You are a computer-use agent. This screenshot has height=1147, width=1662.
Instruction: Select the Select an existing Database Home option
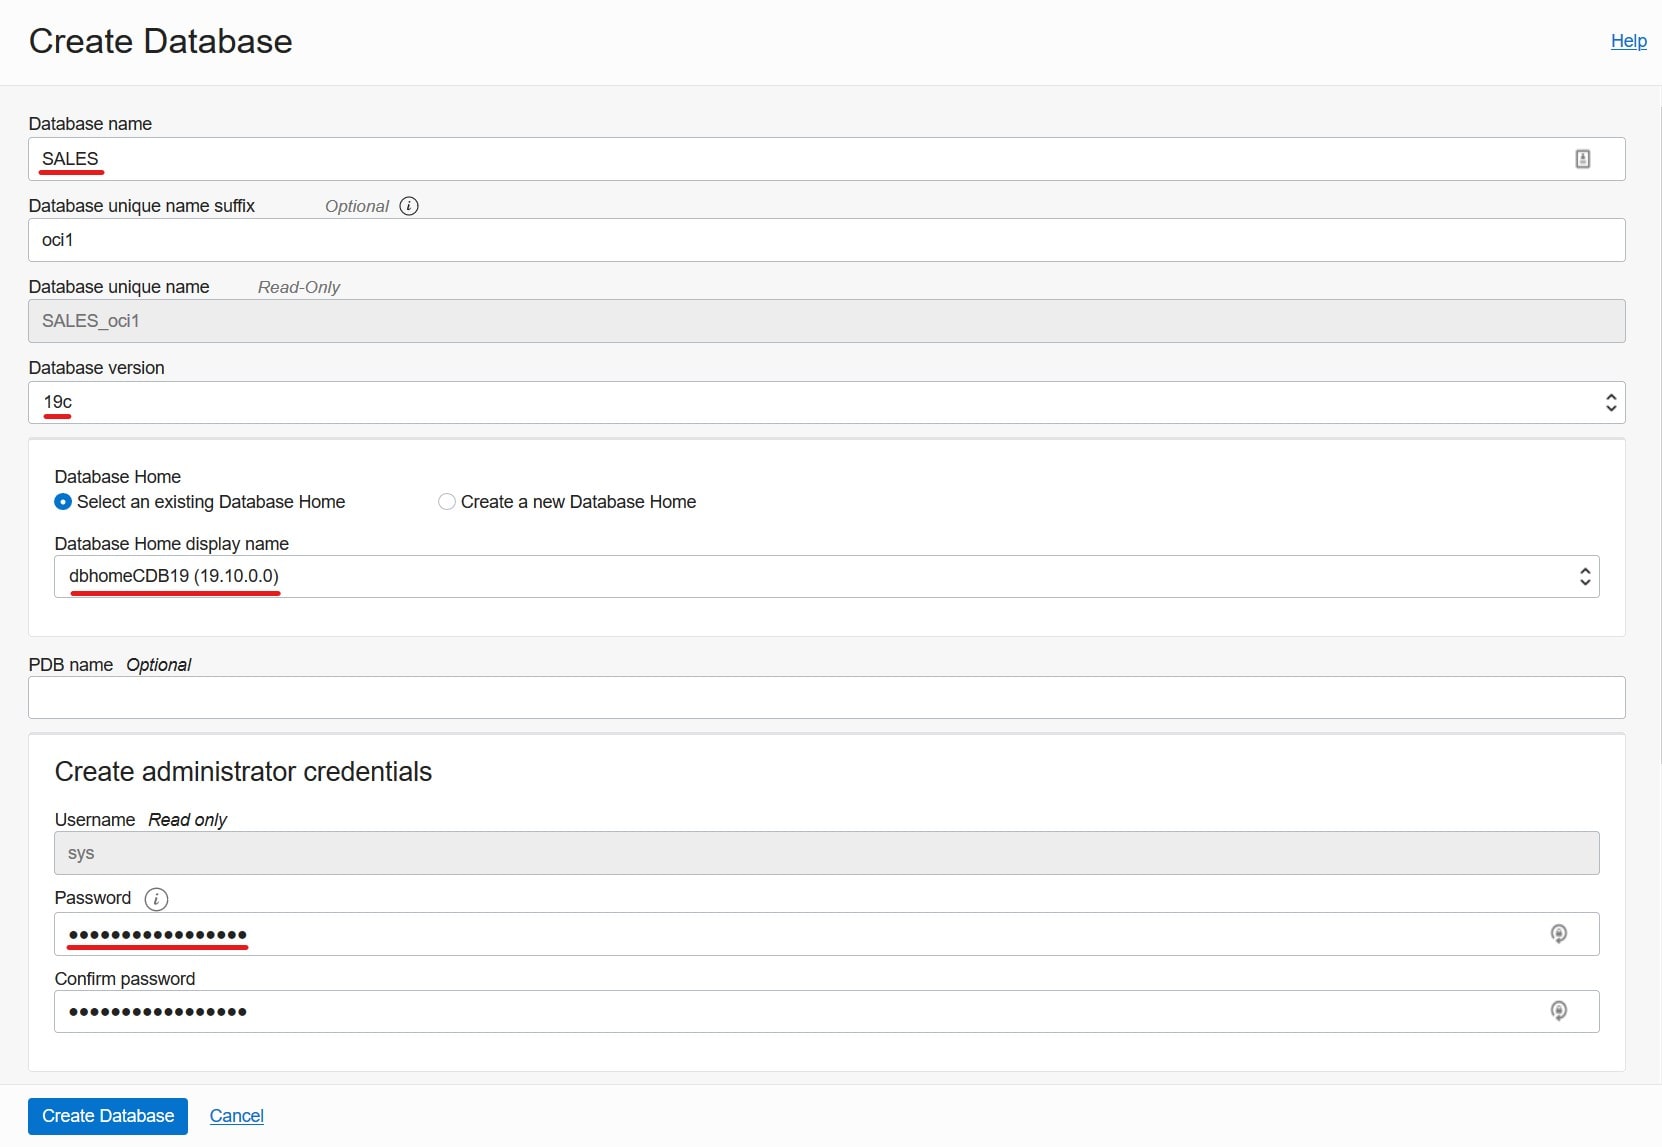[62, 502]
